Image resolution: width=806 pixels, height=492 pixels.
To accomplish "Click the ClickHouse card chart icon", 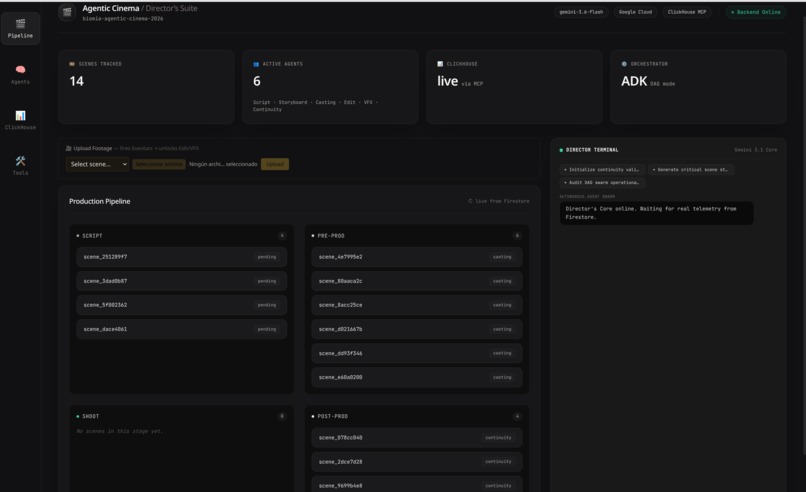I will pyautogui.click(x=440, y=64).
